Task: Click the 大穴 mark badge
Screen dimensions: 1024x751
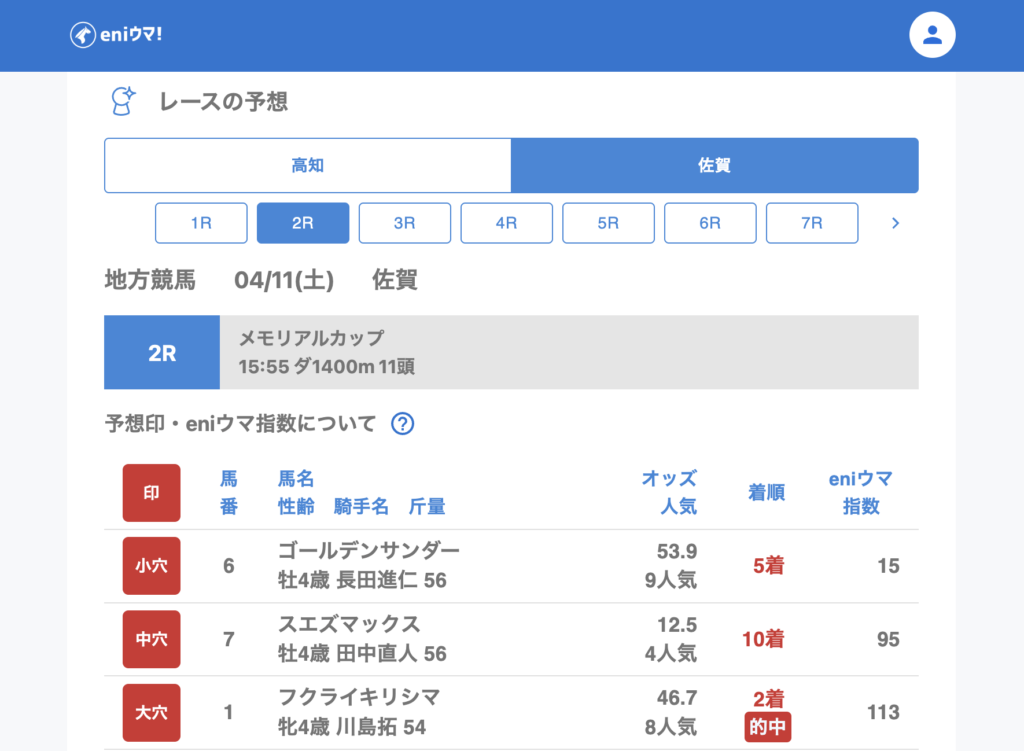Action: click(151, 712)
